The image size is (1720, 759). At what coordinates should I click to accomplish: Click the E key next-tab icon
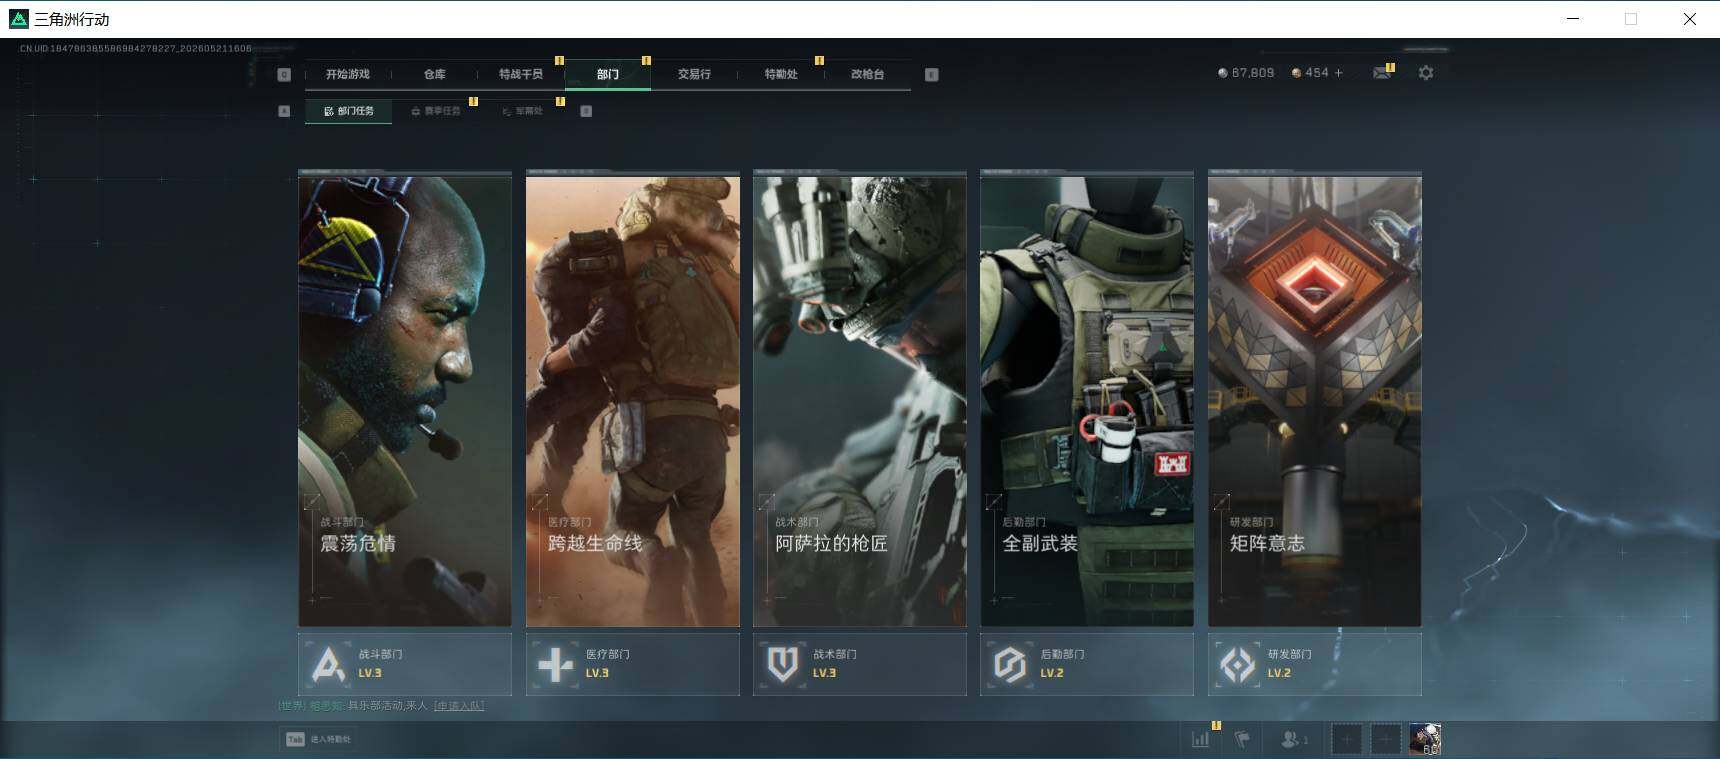click(x=932, y=74)
